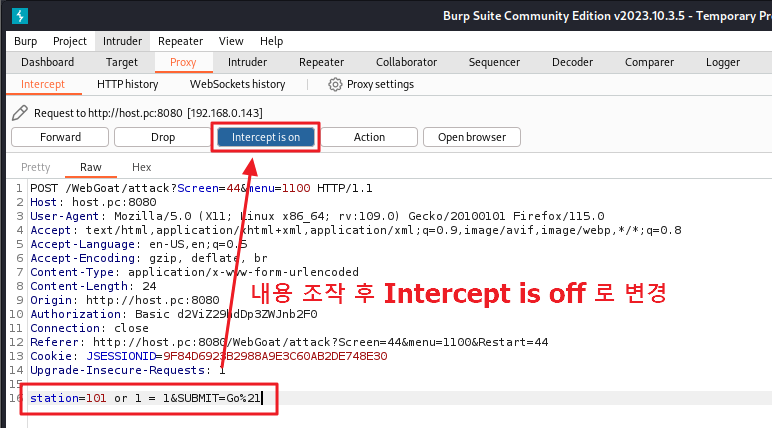Click the Burp Suite lightning logo icon
The height and width of the screenshot is (428, 772).
tap(20, 16)
